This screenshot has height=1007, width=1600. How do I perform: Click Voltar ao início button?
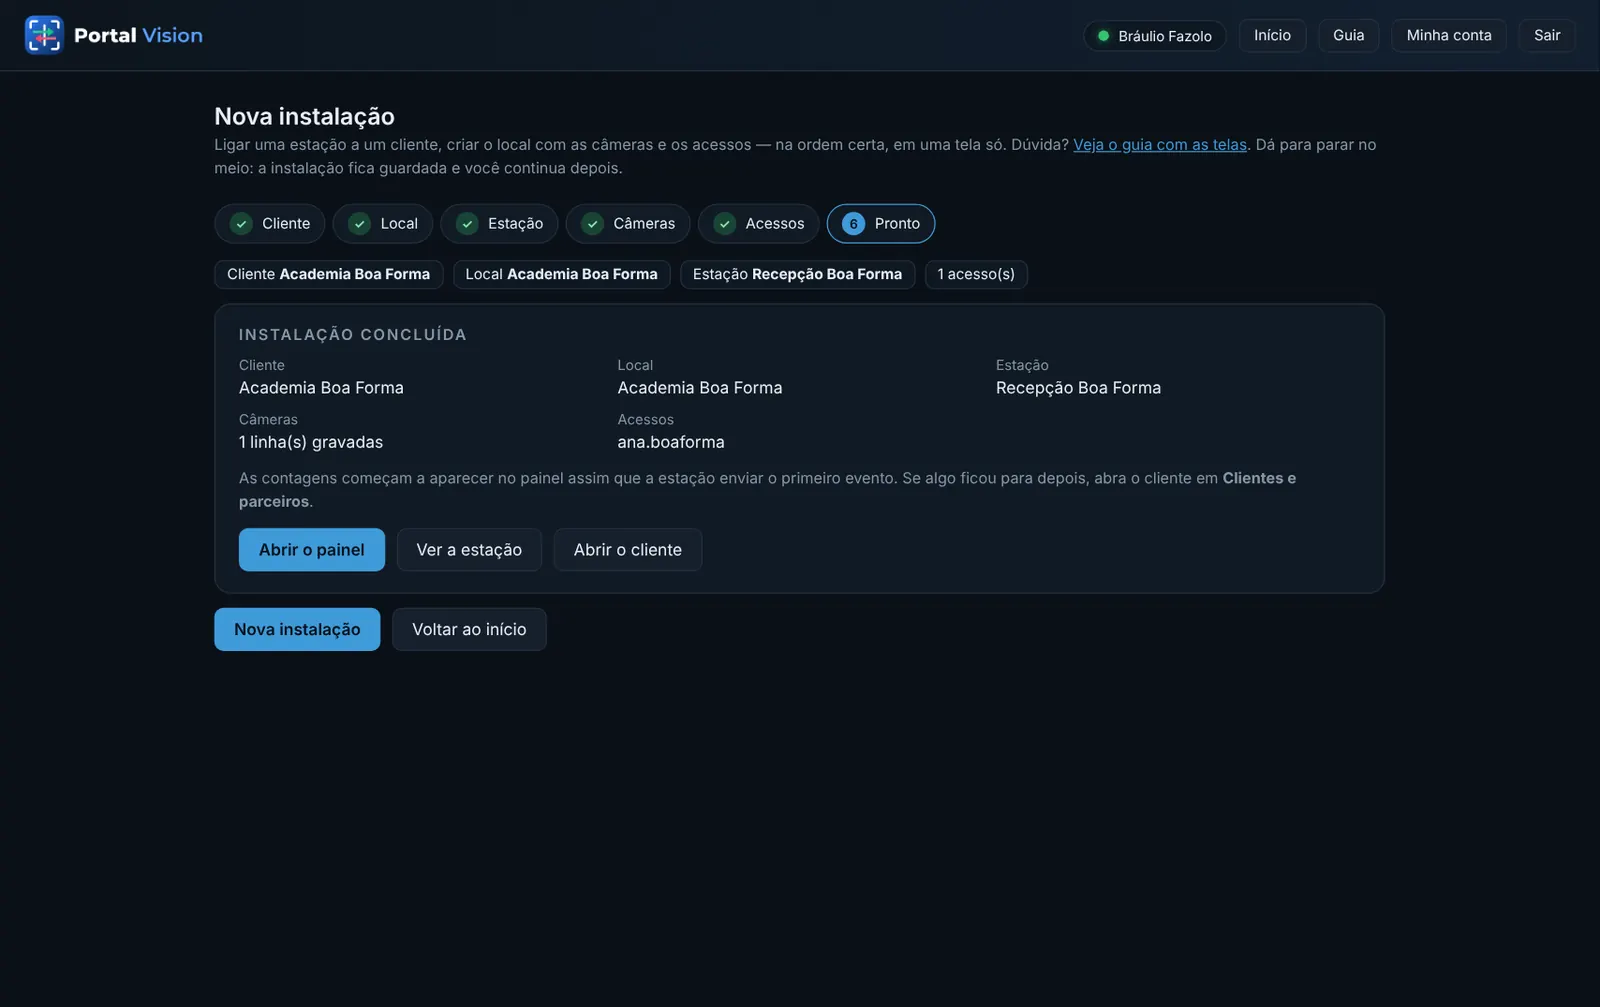click(x=469, y=630)
